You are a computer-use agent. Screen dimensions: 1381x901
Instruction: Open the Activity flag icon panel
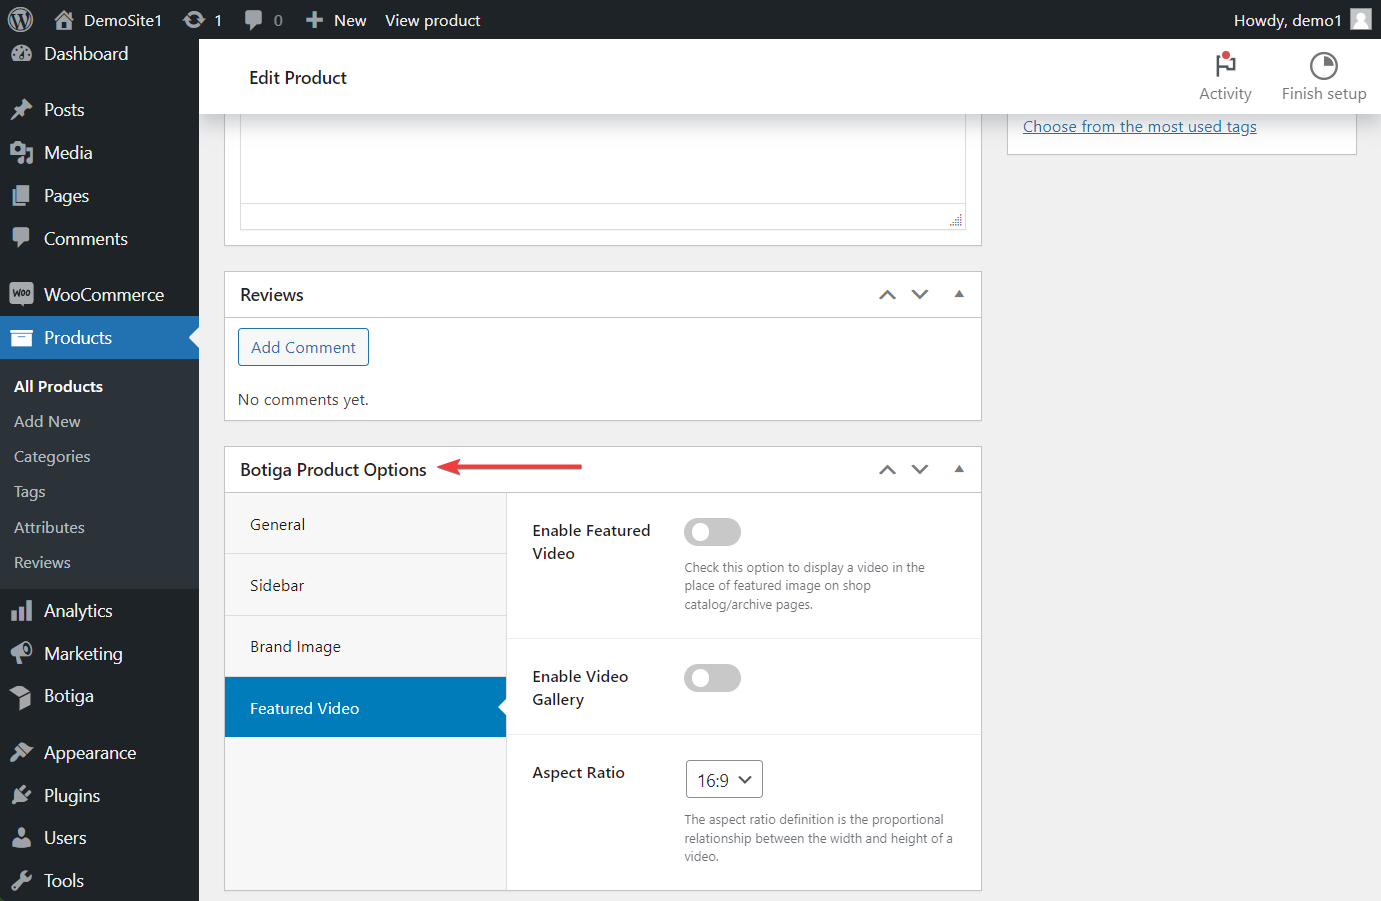click(1225, 65)
